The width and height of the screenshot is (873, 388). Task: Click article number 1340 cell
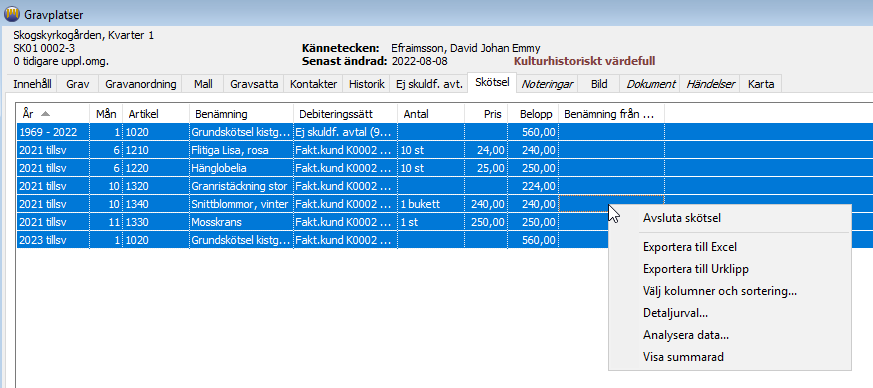click(x=156, y=204)
